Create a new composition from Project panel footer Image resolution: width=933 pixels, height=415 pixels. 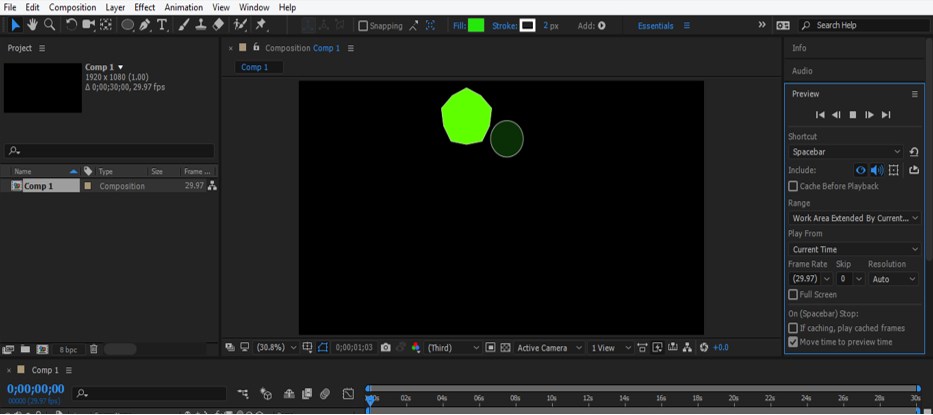[42, 350]
